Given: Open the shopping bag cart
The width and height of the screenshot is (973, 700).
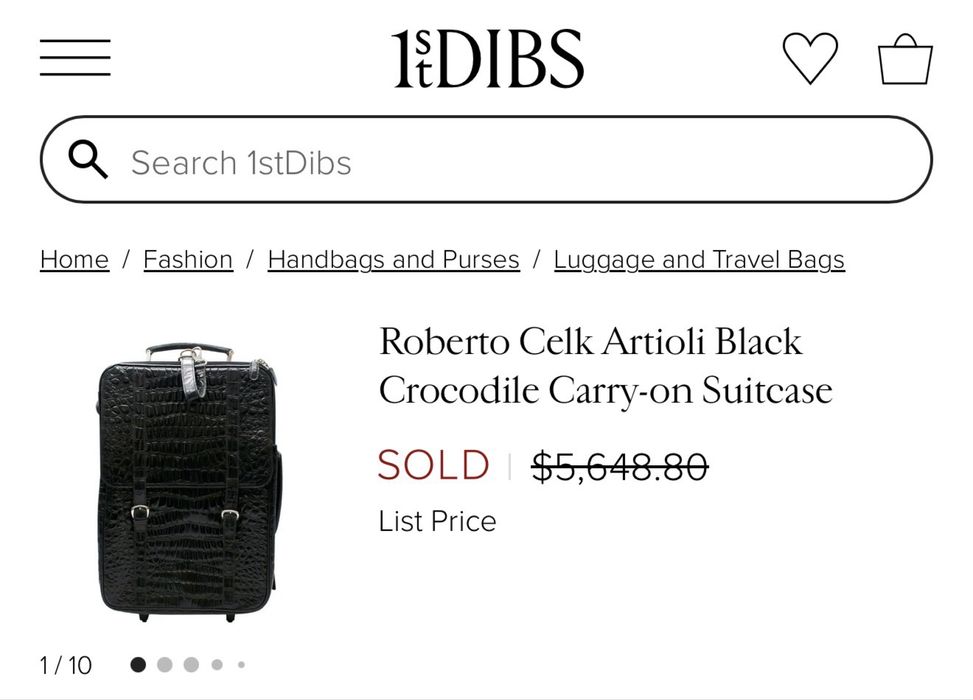Looking at the screenshot, I should point(905,59).
